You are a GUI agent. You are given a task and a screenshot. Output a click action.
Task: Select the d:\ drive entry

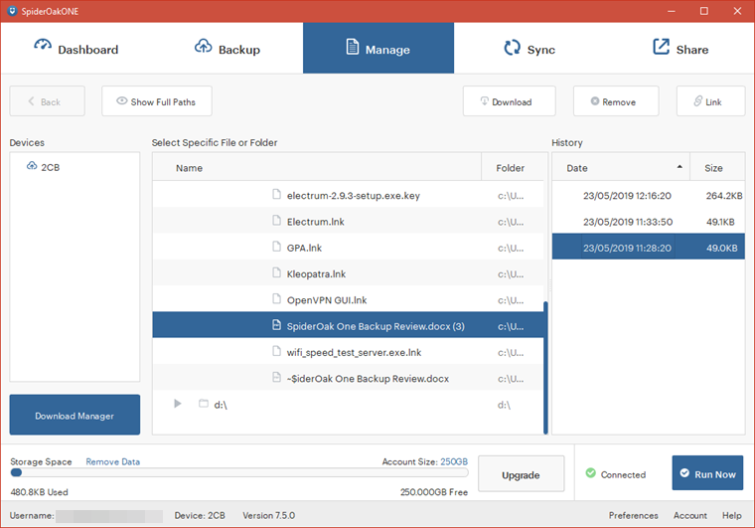point(348,404)
